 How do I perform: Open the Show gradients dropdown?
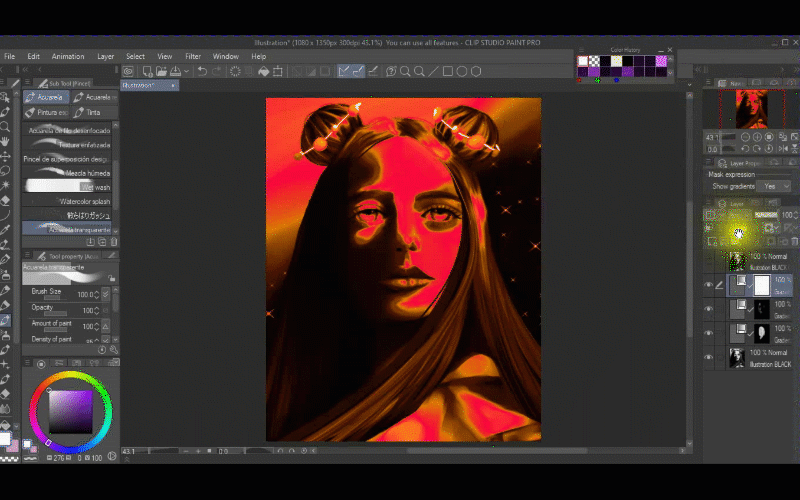[x=775, y=186]
